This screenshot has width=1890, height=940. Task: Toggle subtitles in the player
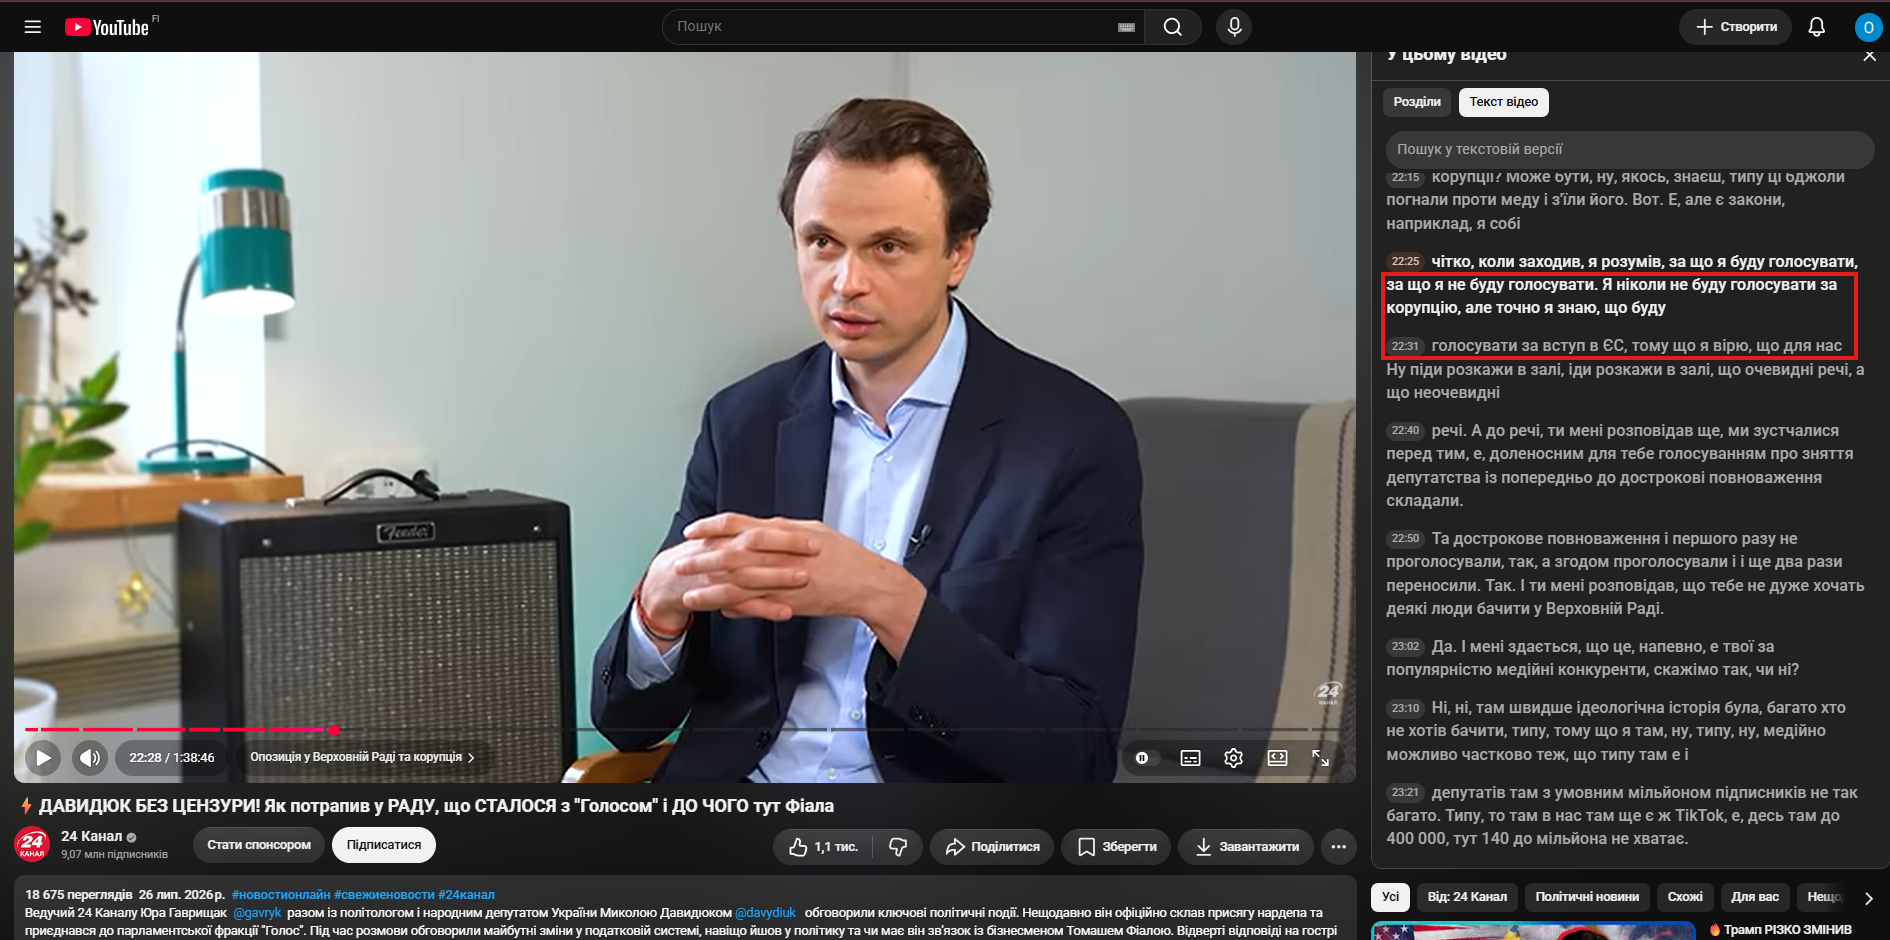point(1190,758)
